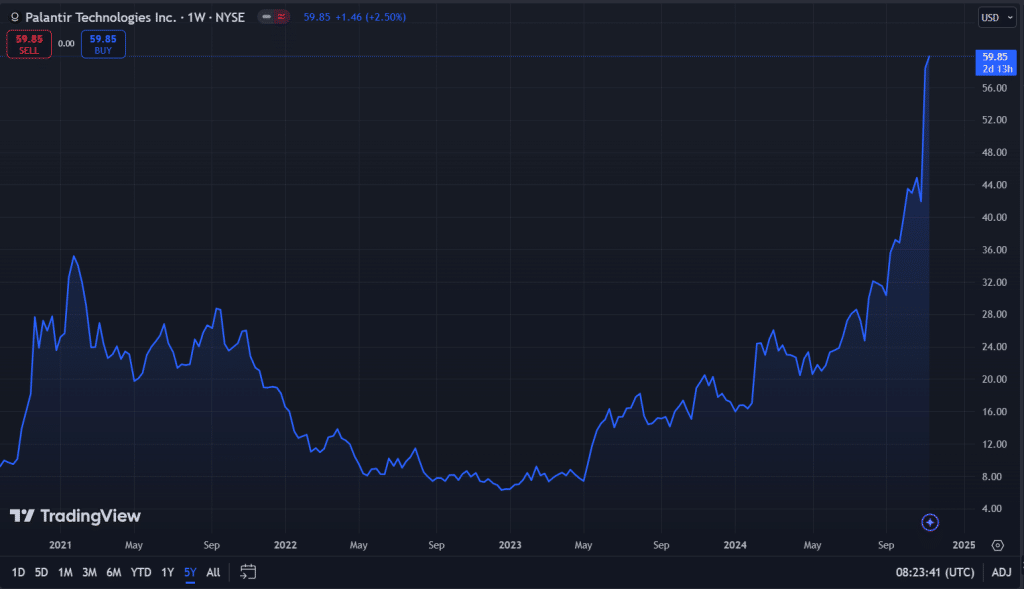Viewport: 1024px width, 589px height.
Task: Select the 3M time range
Action: pyautogui.click(x=89, y=573)
